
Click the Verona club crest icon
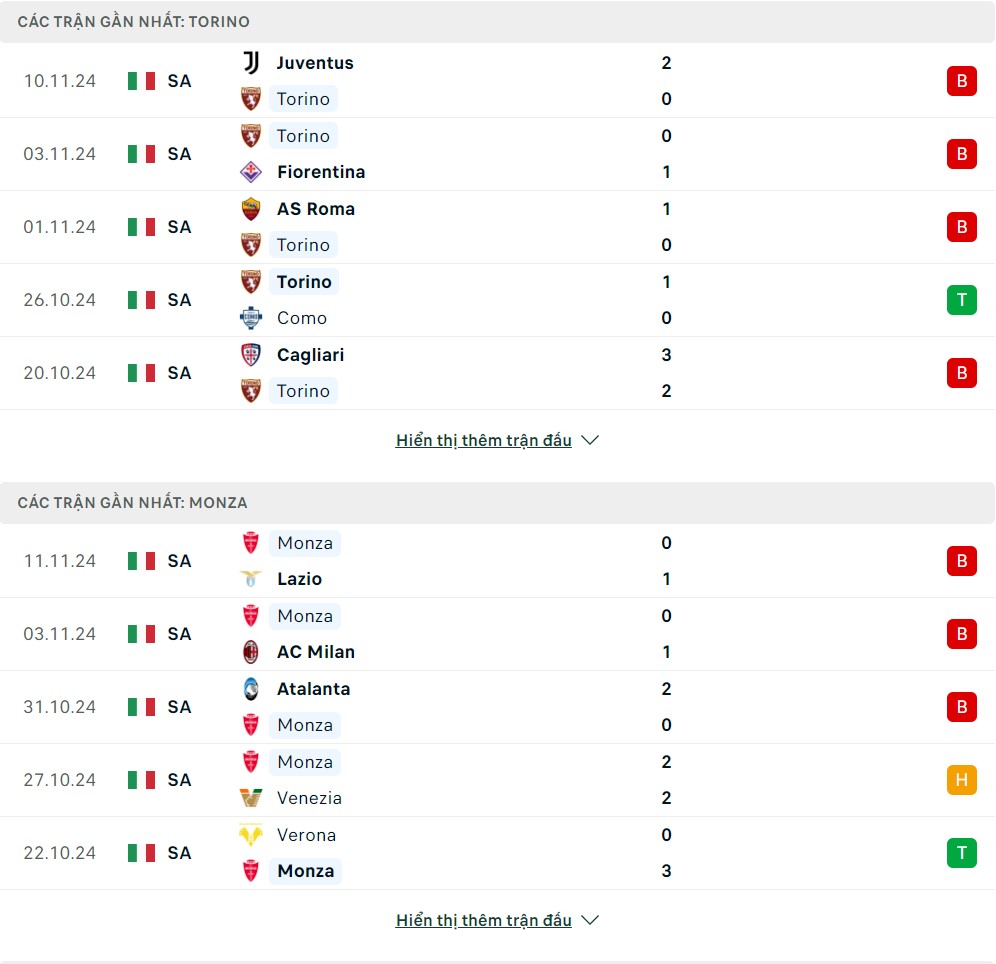coord(251,835)
